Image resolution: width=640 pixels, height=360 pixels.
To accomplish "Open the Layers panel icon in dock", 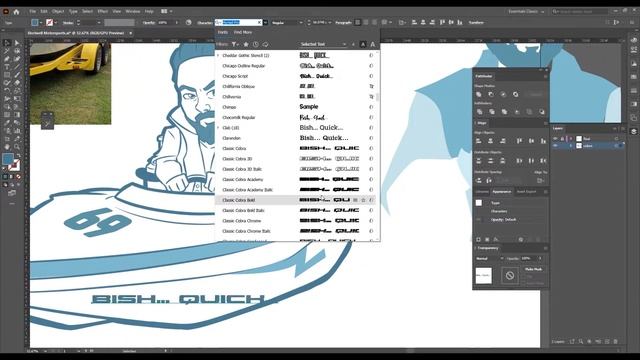I will point(633,131).
